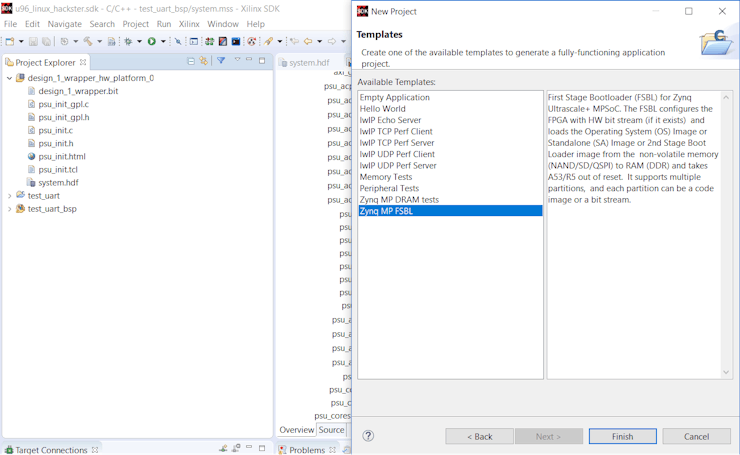Screen dimensions: 740x455
Task: Click Finish in New Project dialog
Action: click(x=622, y=437)
